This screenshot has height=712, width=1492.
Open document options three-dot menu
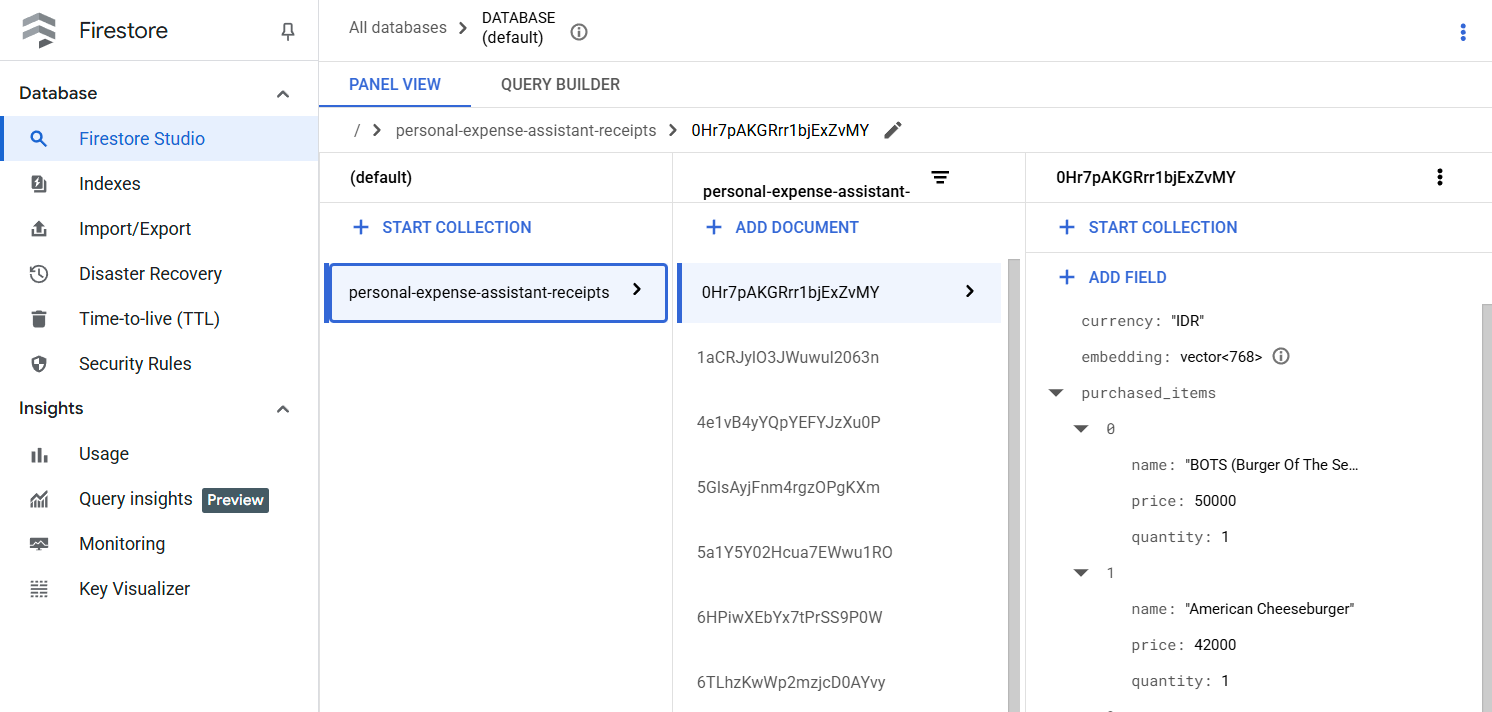[x=1439, y=177]
